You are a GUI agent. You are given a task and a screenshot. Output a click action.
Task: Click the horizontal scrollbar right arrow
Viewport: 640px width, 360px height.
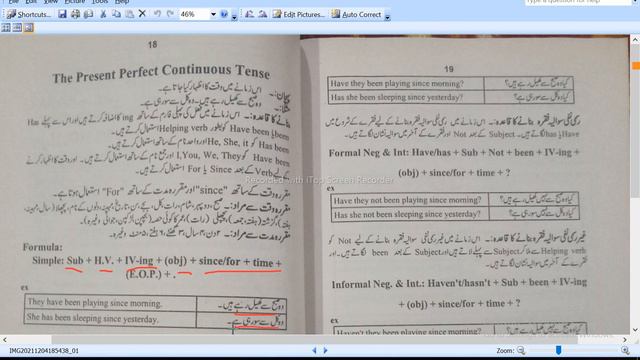pyautogui.click(x=625, y=340)
